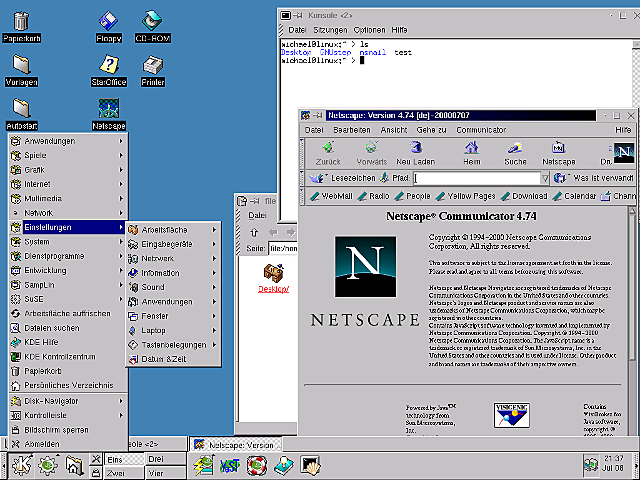The image size is (640, 480).
Task: Choose Bildschirm sperren in the K menu
Action: tap(68, 430)
